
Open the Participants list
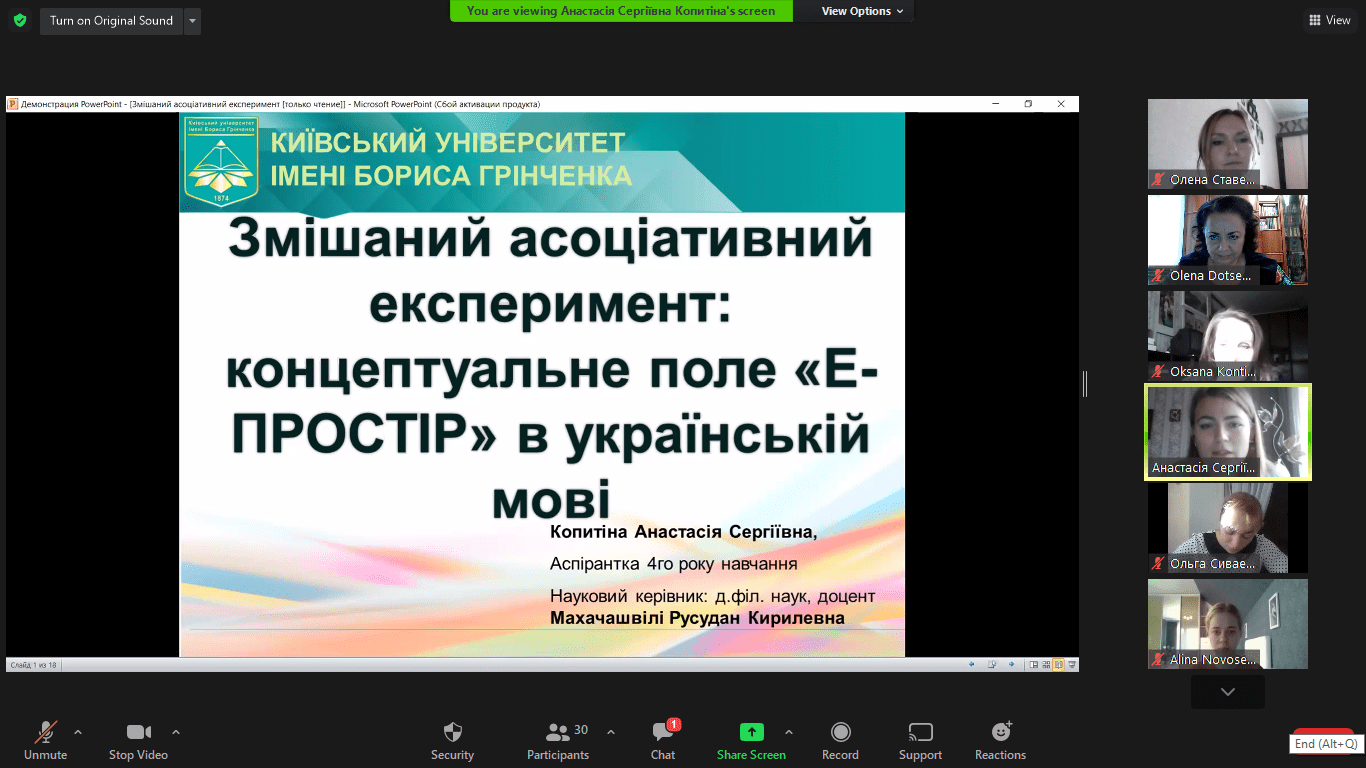tap(558, 740)
